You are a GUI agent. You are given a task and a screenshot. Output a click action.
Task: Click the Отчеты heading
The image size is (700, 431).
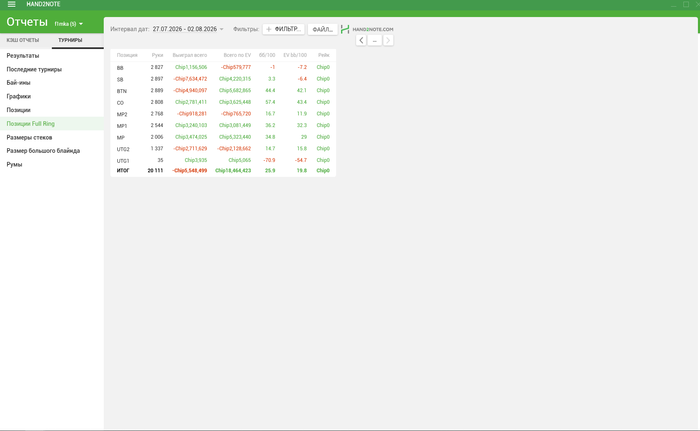point(27,22)
